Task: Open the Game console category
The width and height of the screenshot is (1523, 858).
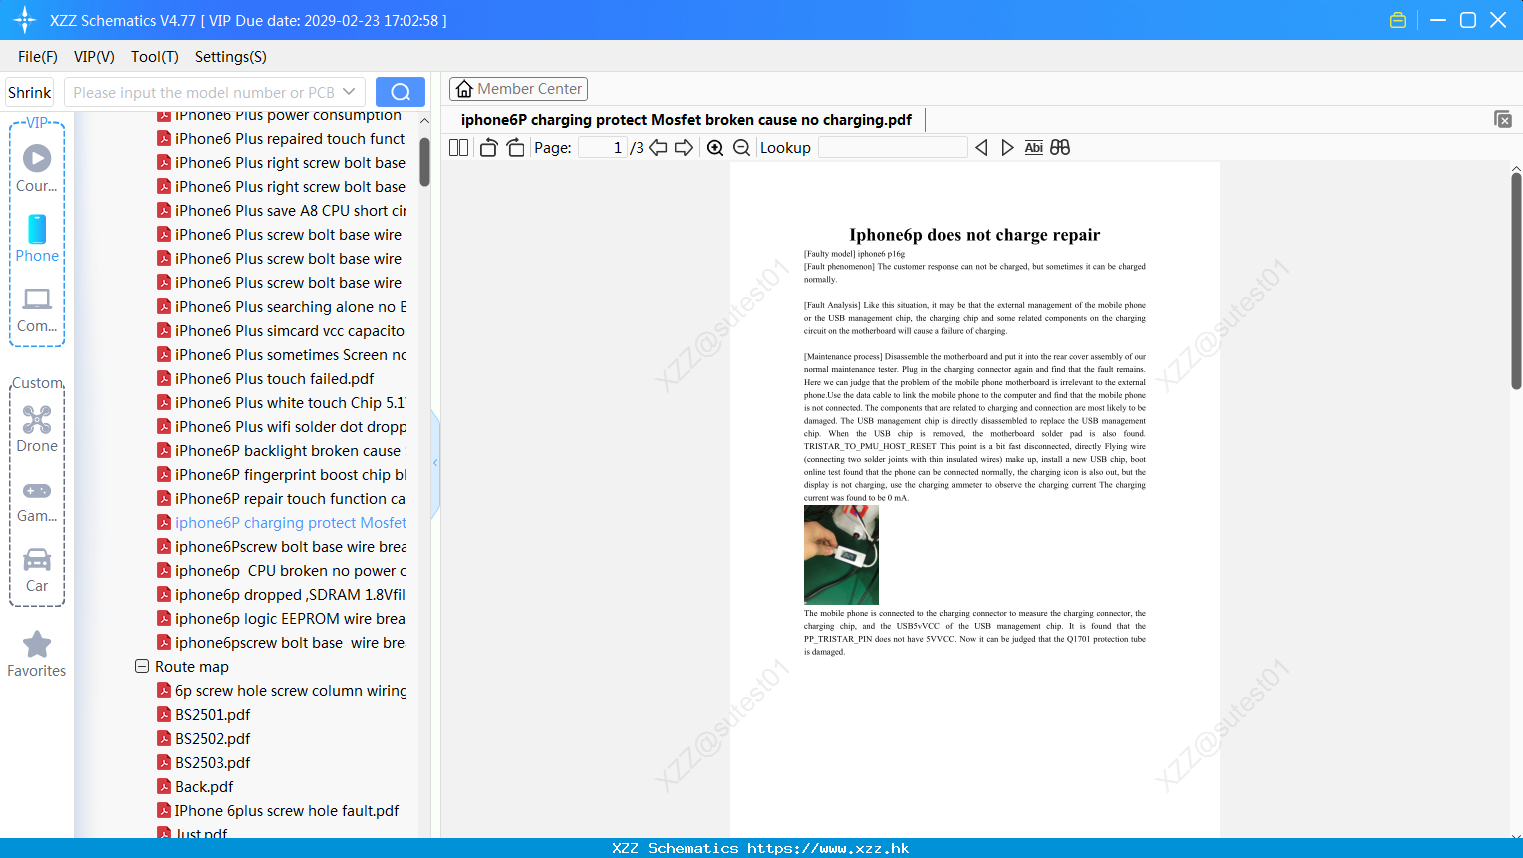Action: click(x=37, y=500)
